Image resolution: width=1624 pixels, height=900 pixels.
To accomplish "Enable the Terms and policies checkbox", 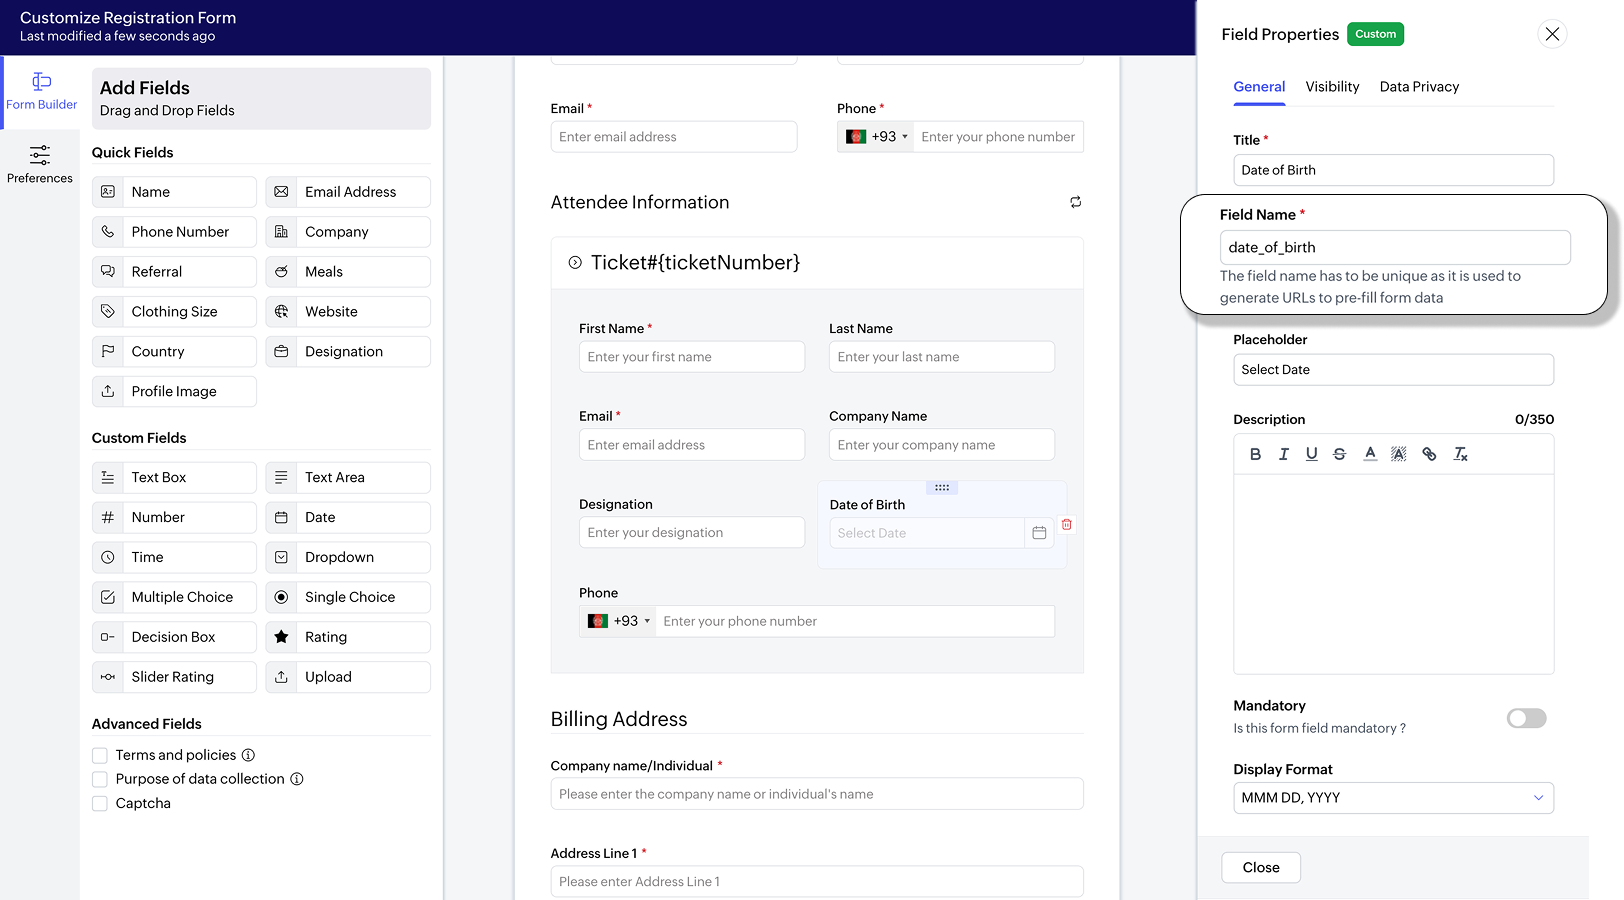I will [100, 756].
